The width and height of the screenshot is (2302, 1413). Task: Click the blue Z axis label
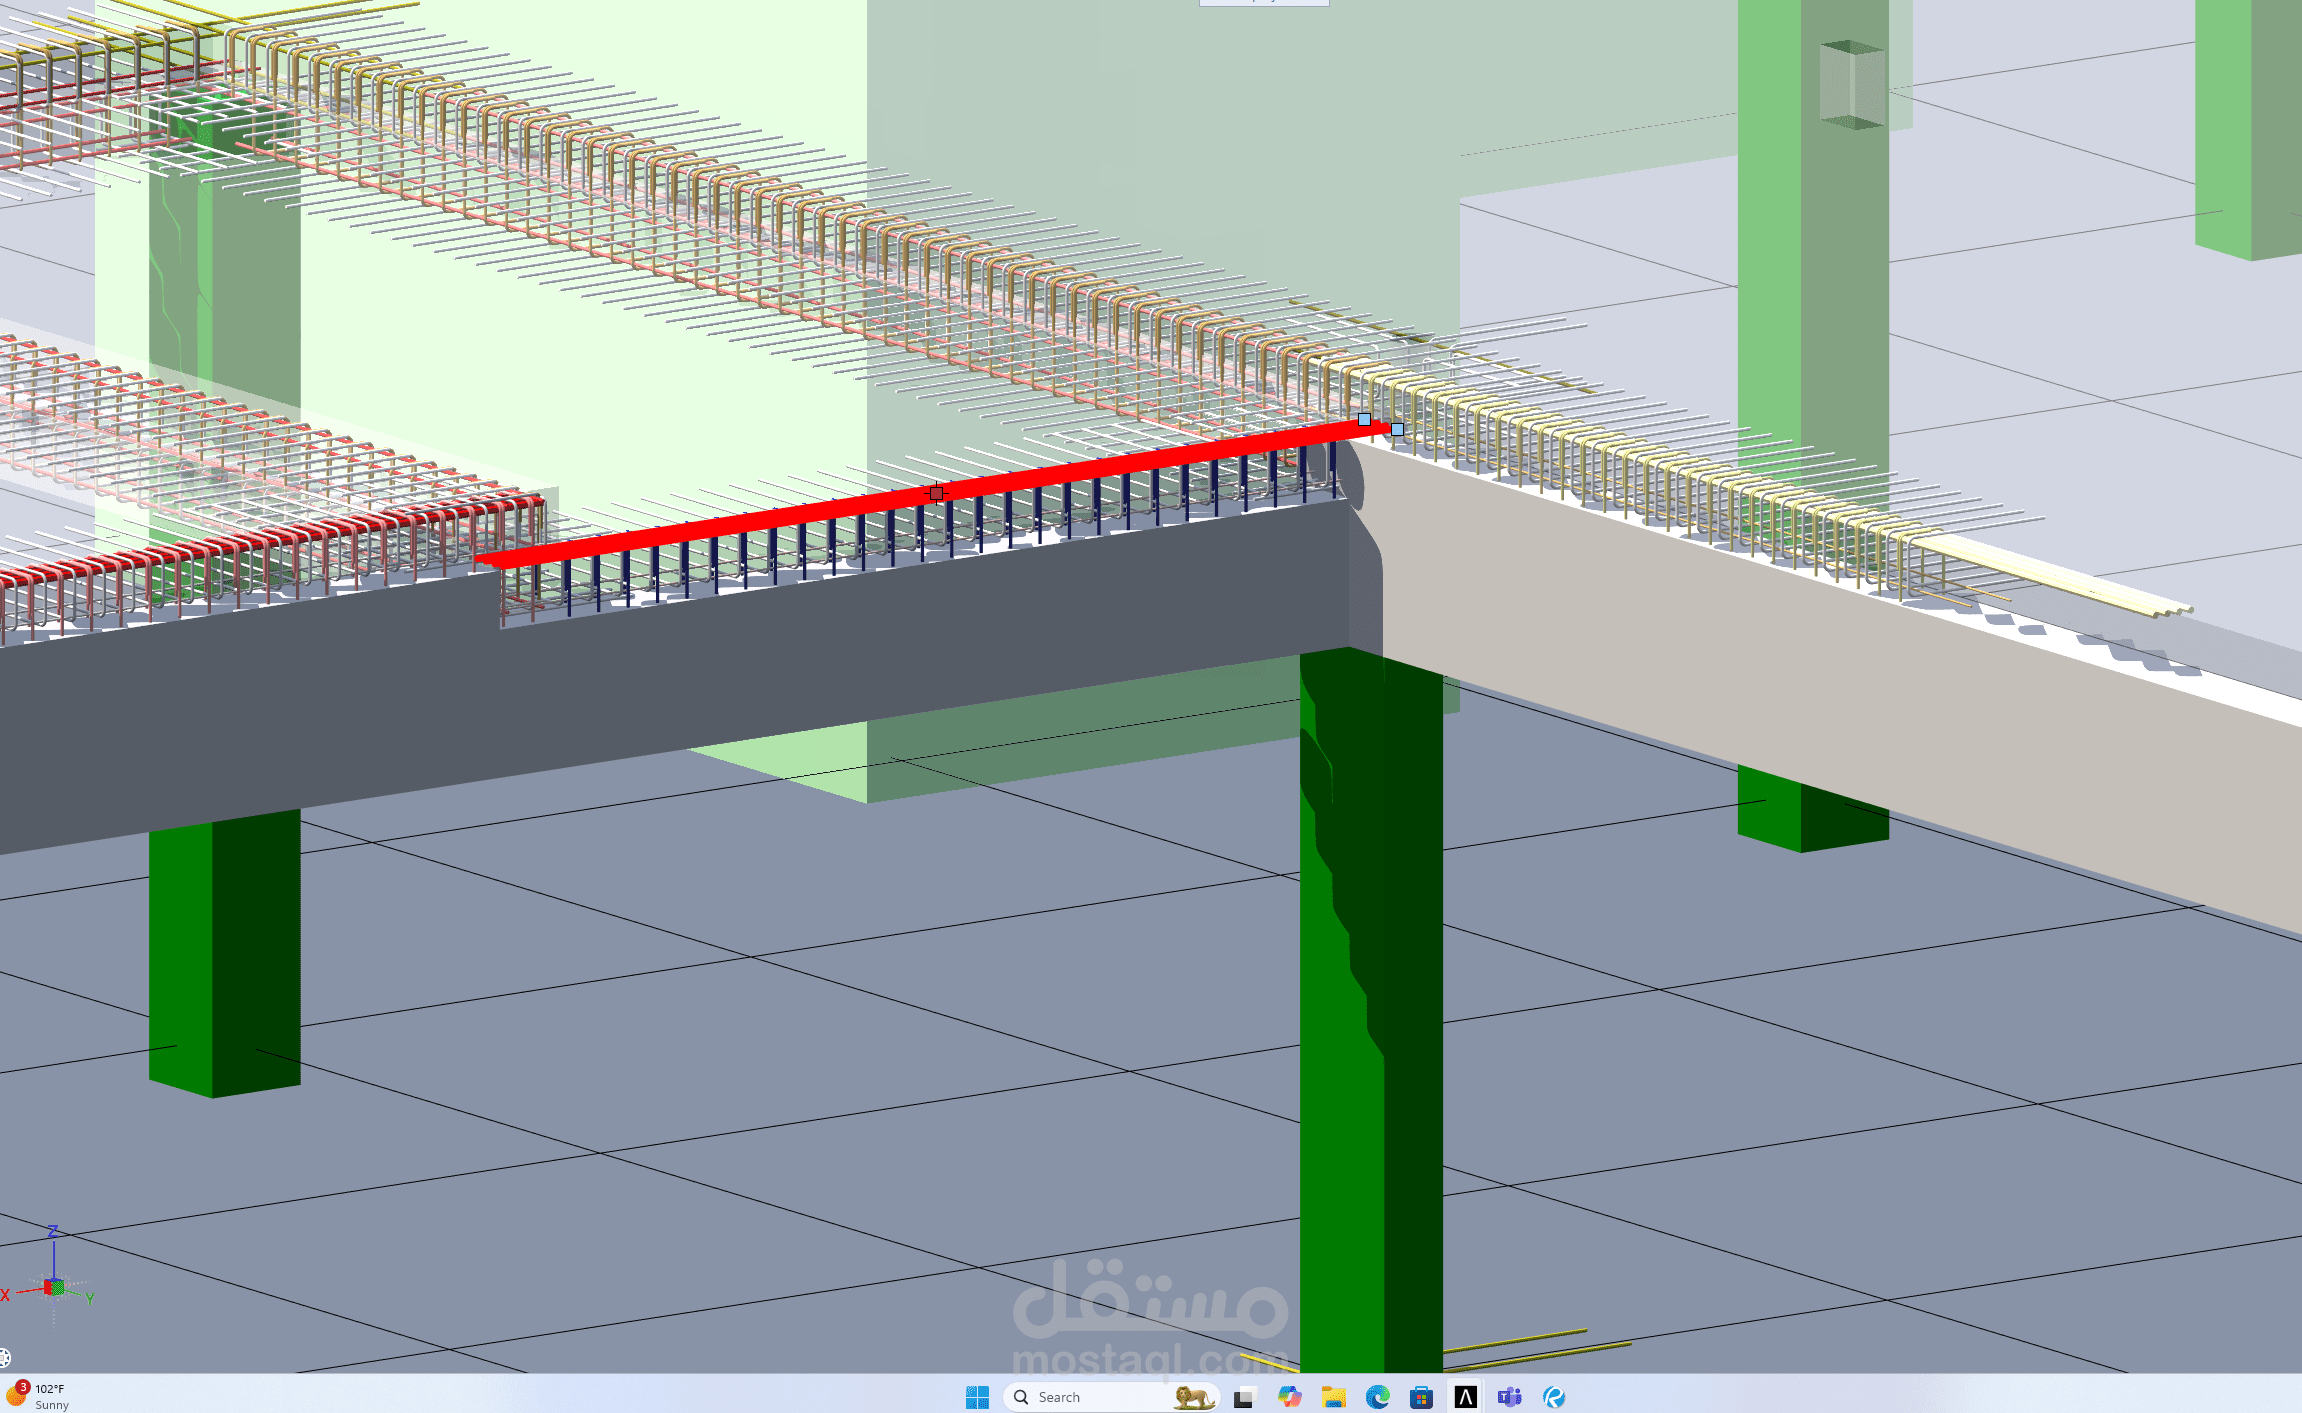click(x=53, y=1231)
